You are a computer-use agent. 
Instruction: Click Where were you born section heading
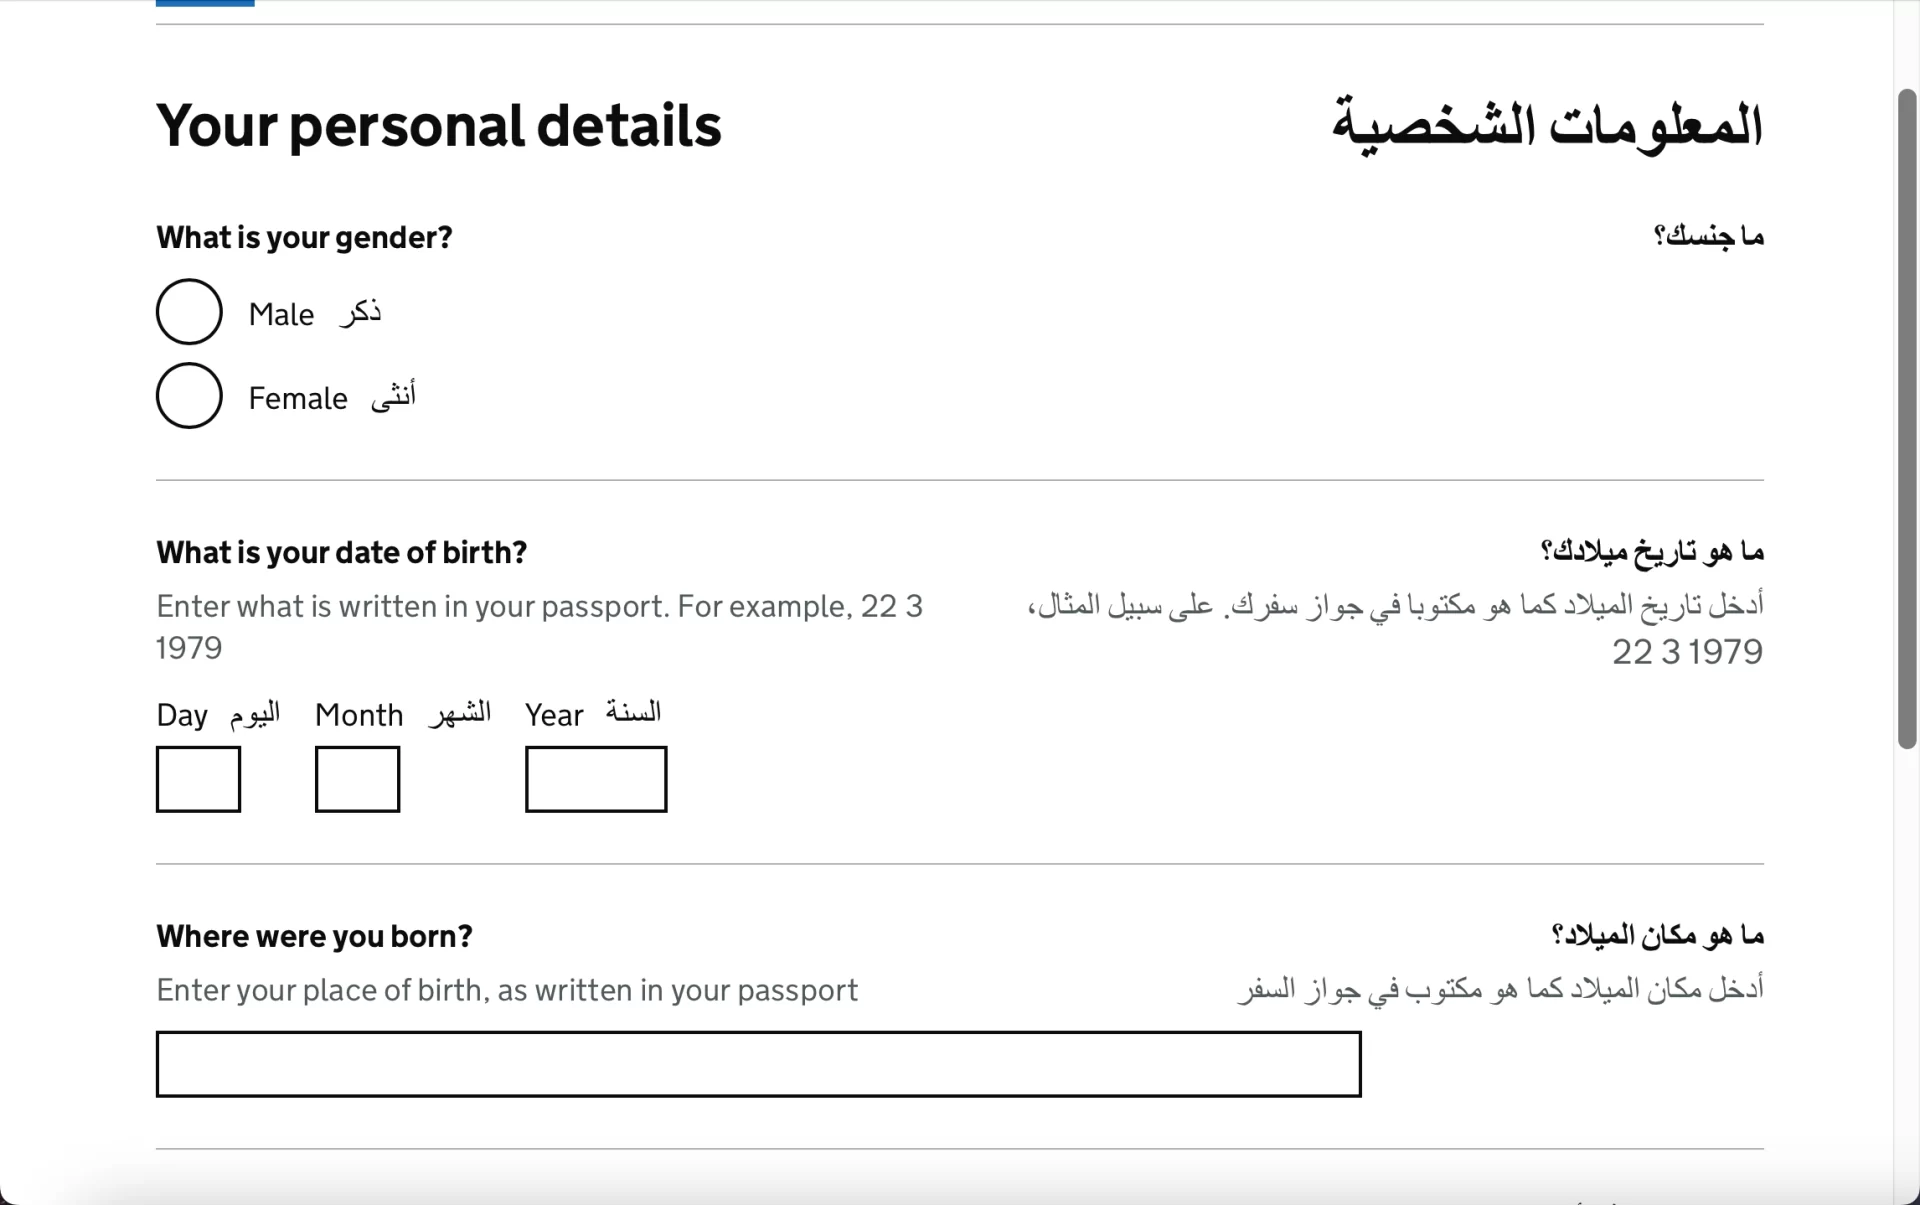(314, 936)
